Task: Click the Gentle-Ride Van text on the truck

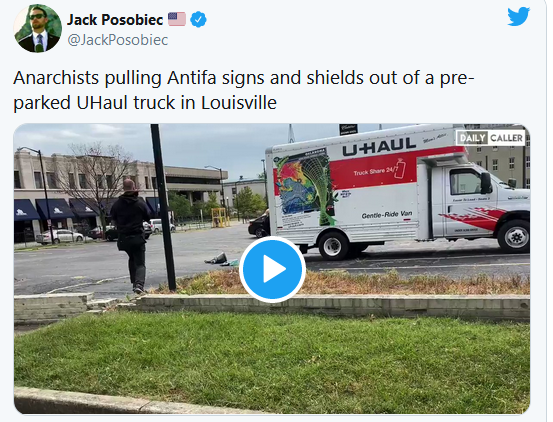Action: pos(387,214)
